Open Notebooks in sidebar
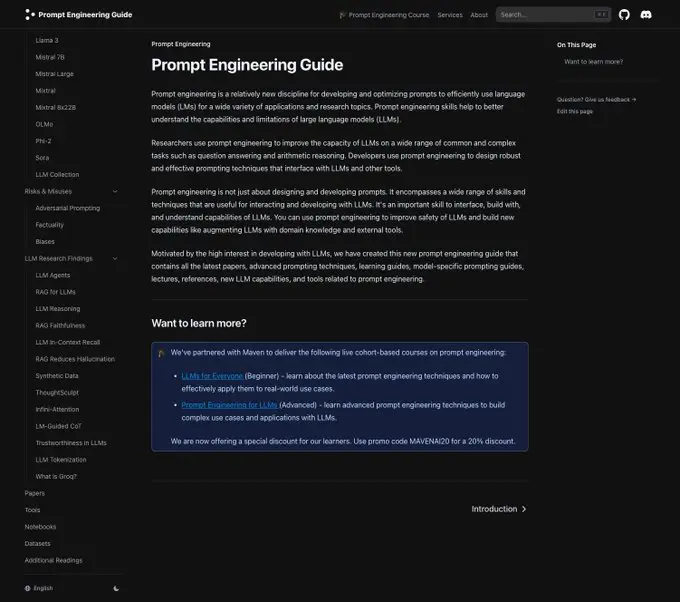Viewport: 680px width, 602px height. click(x=40, y=527)
